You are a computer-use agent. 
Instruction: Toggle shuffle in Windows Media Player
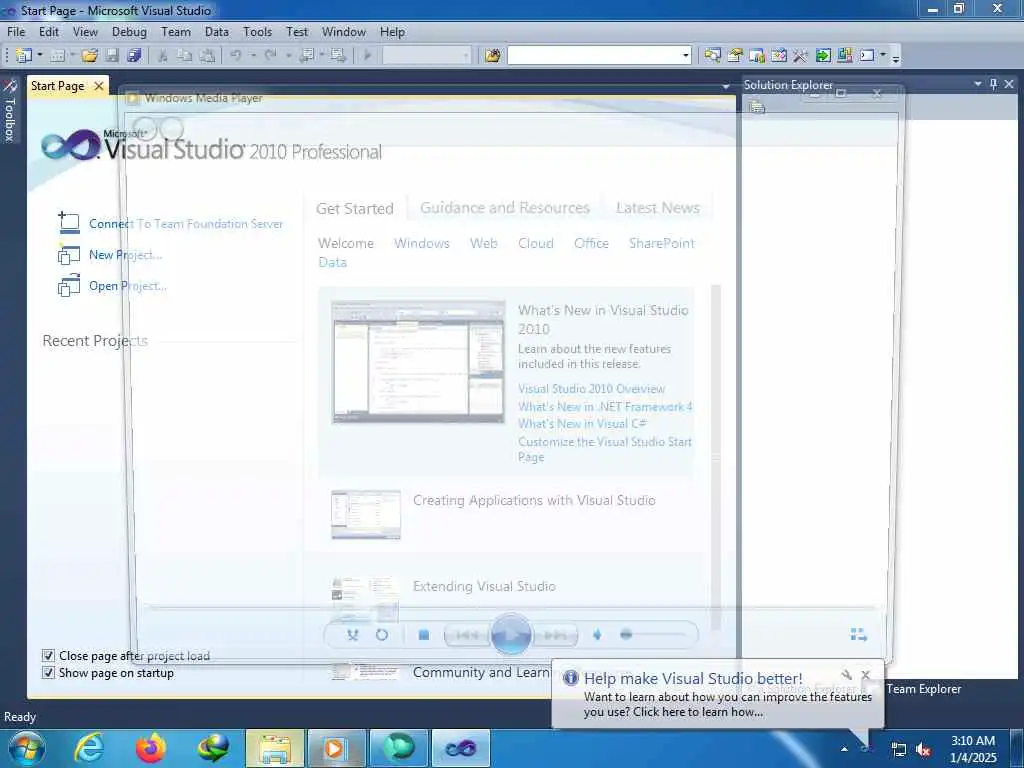point(353,635)
